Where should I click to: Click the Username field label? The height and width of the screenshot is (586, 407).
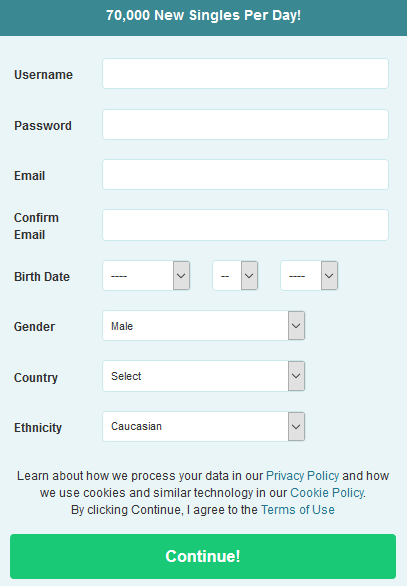43,75
